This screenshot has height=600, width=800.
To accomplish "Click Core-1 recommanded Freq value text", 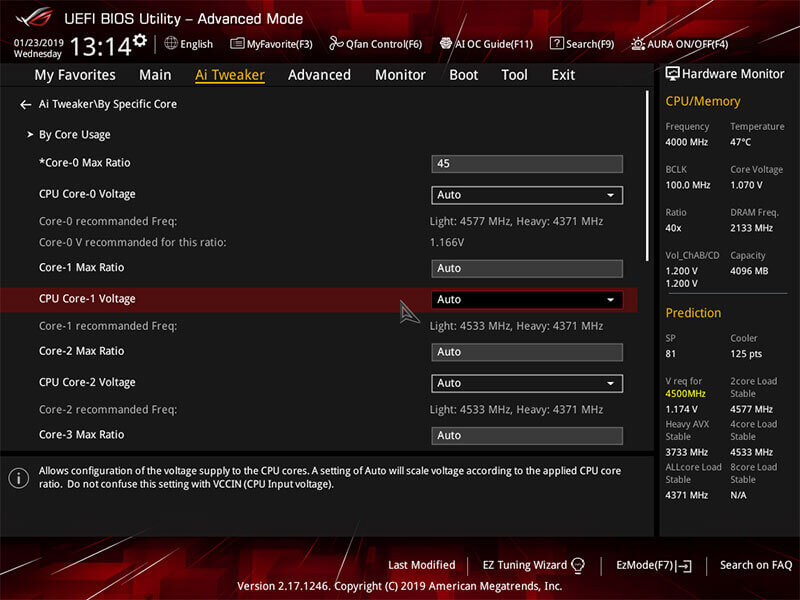I will tap(516, 326).
